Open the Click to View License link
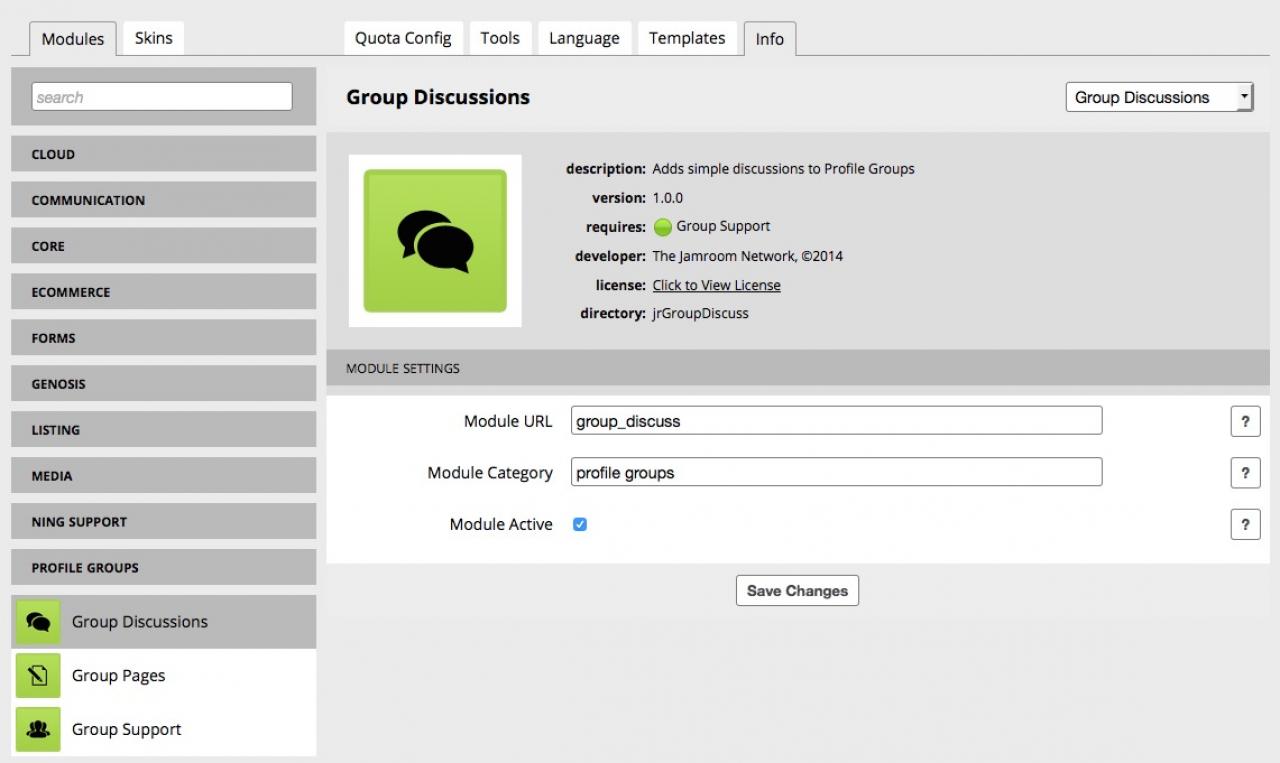Screen dimensions: 1280x763 (x=716, y=285)
